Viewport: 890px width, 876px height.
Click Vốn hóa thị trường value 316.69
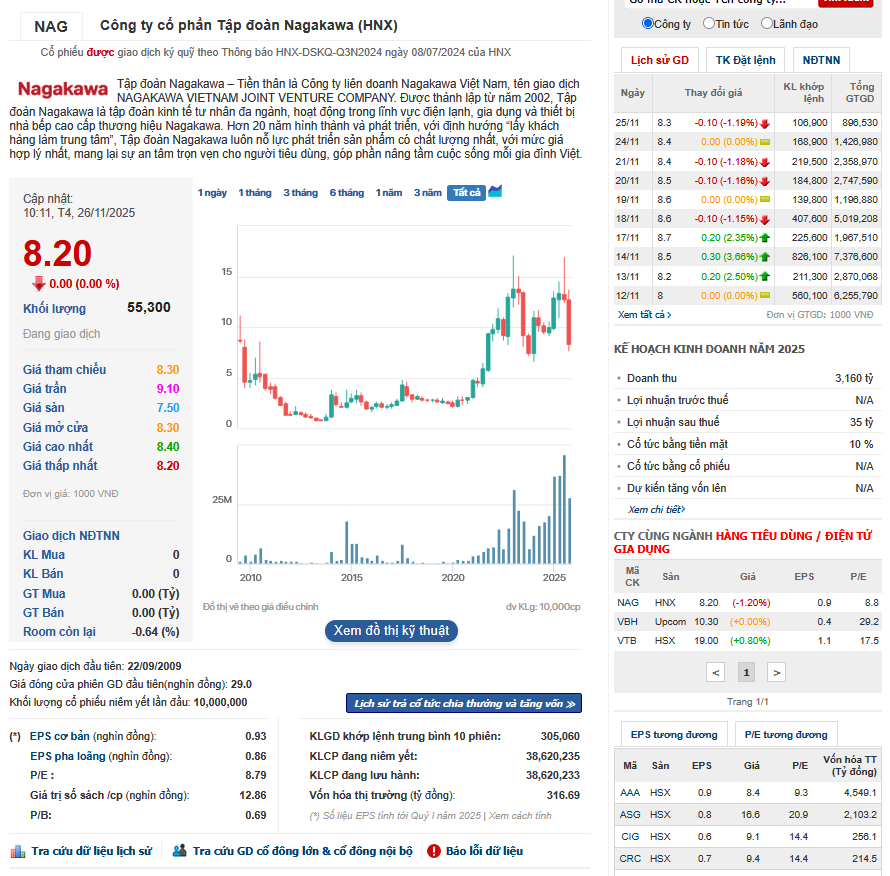[563, 795]
